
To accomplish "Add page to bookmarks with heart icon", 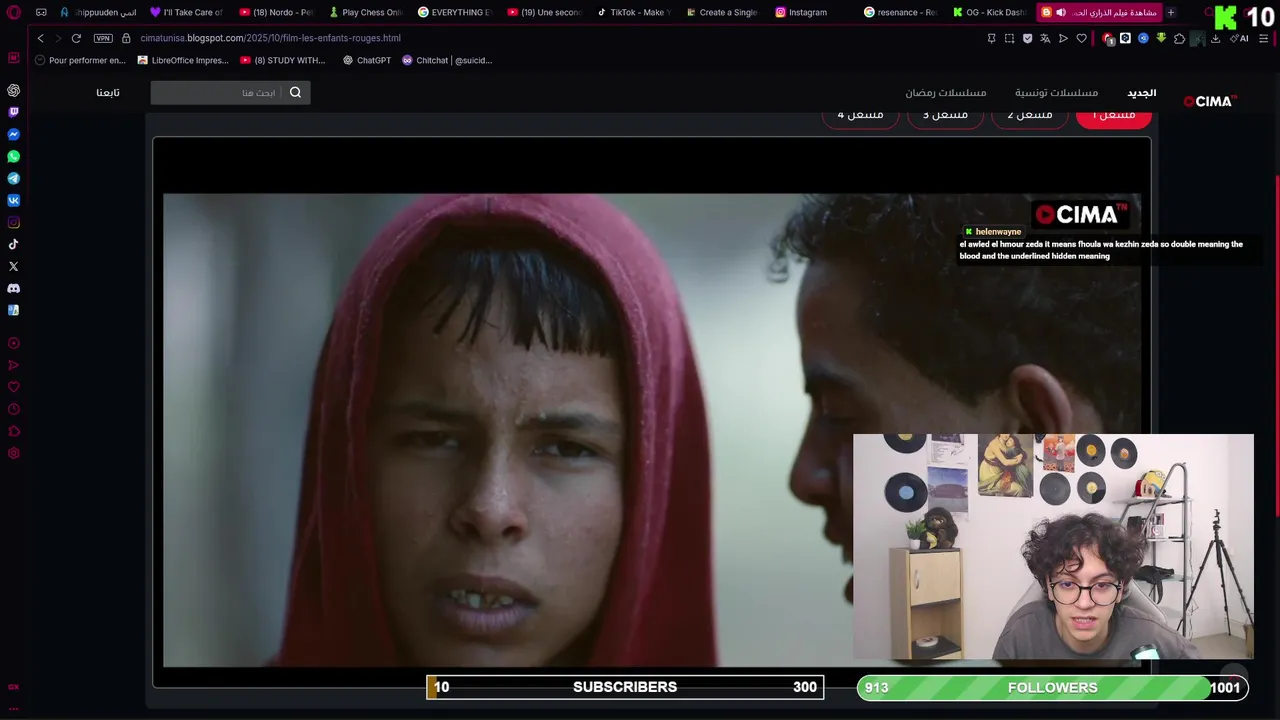I will pos(1081,38).
